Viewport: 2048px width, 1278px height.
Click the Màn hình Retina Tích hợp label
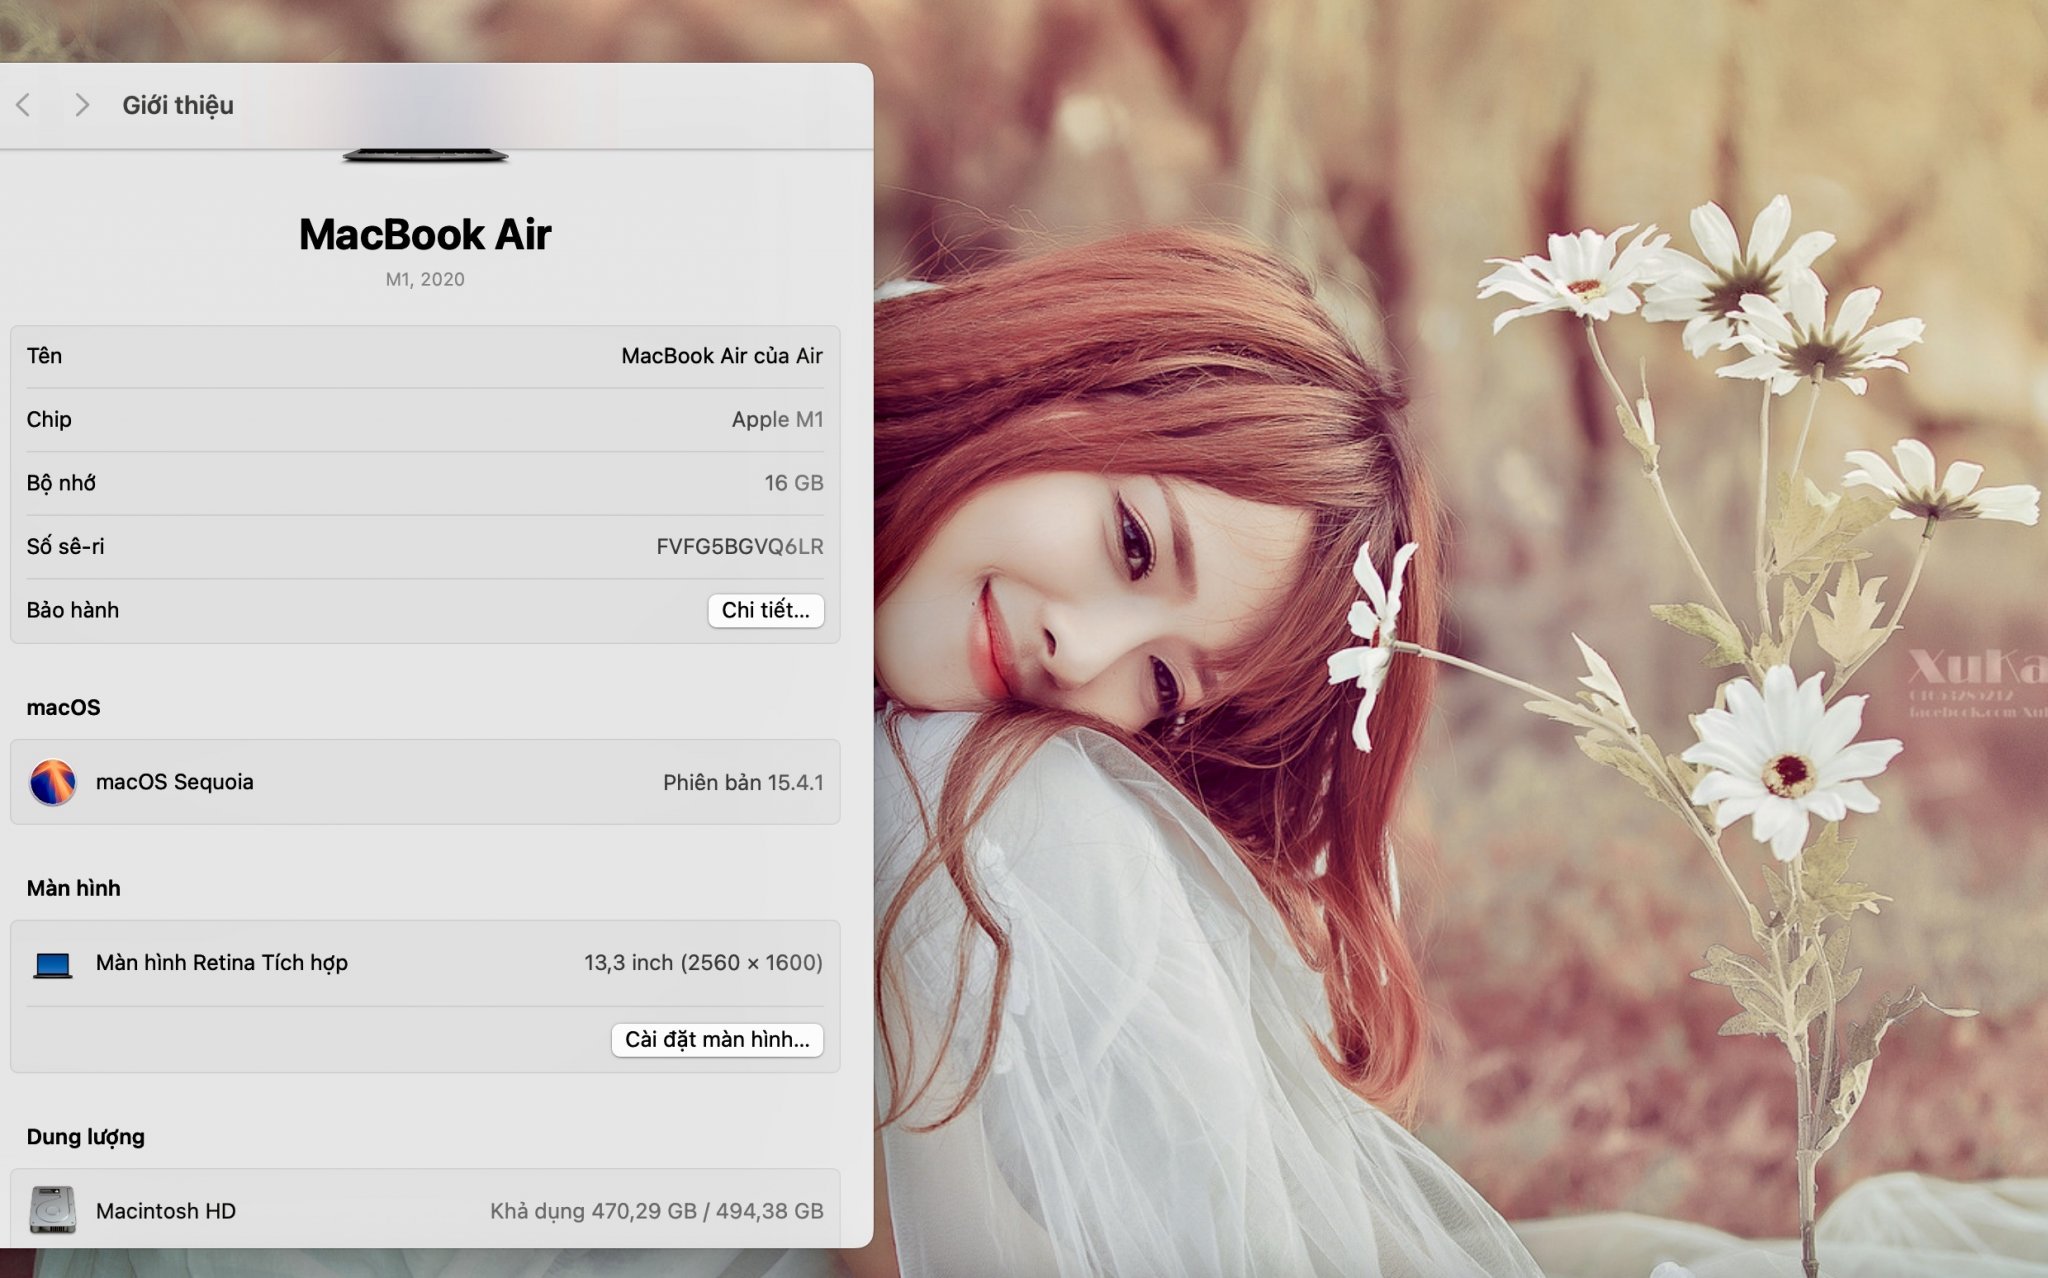(x=221, y=963)
